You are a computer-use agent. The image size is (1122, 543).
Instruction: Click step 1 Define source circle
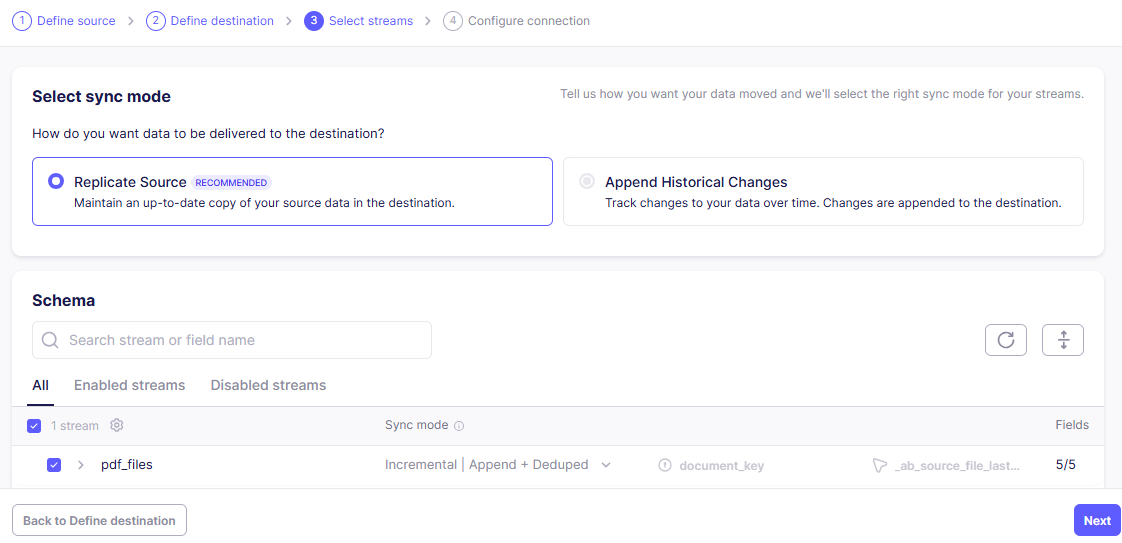click(x=21, y=20)
